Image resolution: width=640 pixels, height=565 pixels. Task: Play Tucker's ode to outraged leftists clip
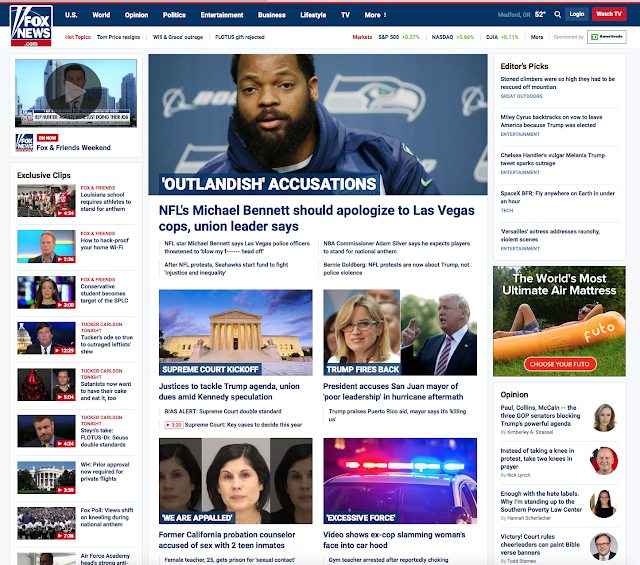46,338
